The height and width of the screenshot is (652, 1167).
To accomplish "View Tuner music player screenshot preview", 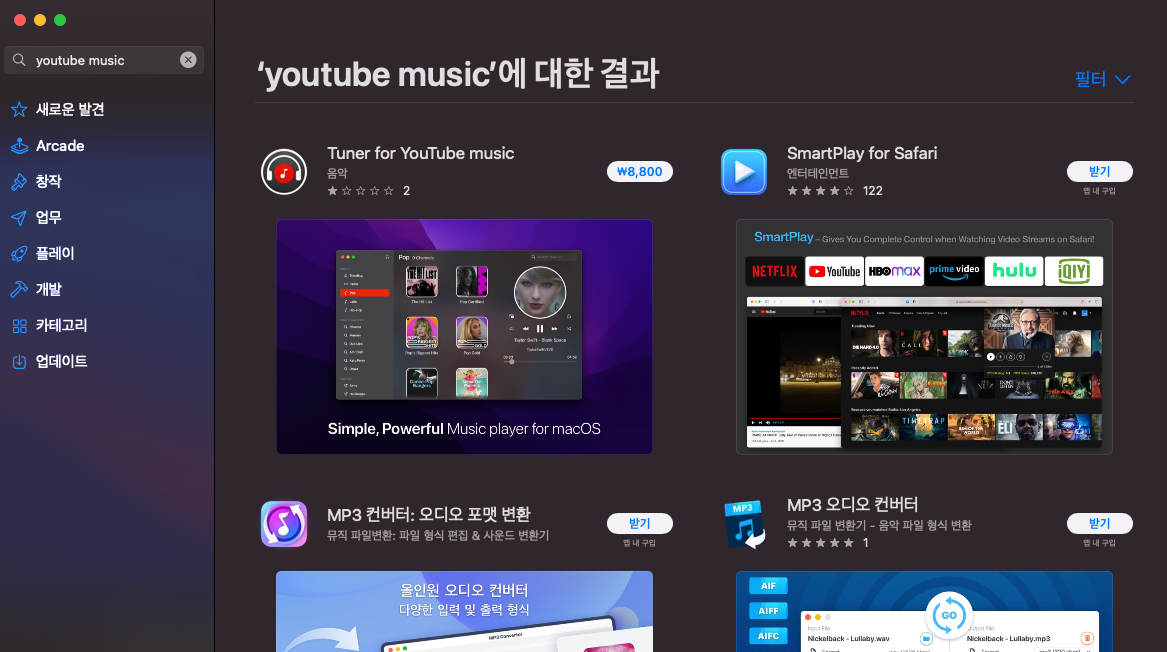I will tap(464, 336).
